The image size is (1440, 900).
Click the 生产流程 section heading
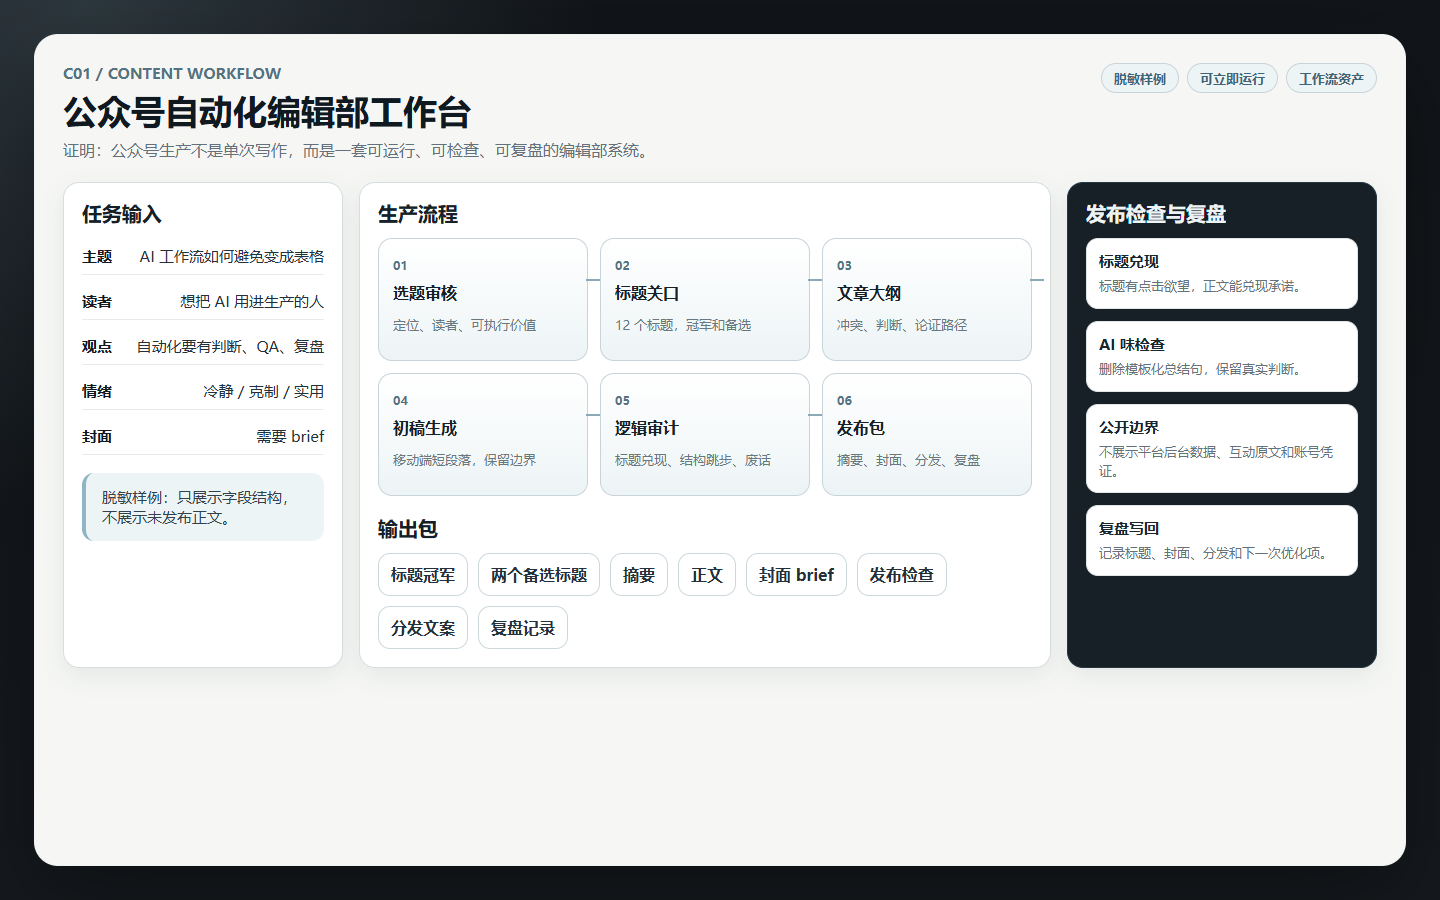(x=418, y=214)
